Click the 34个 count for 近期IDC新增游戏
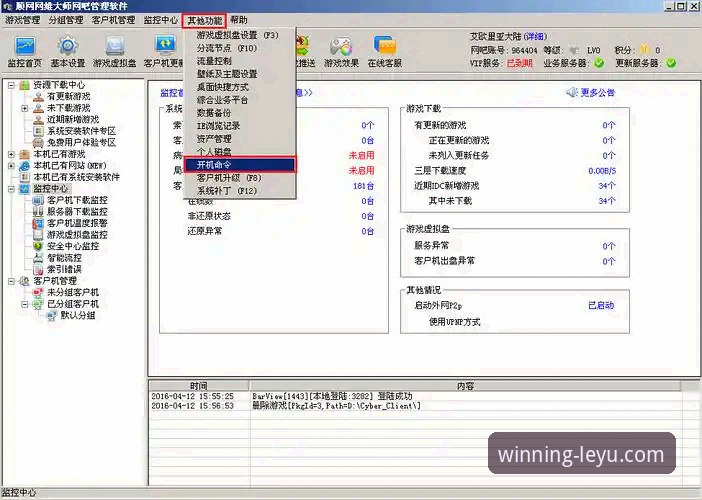 point(607,186)
